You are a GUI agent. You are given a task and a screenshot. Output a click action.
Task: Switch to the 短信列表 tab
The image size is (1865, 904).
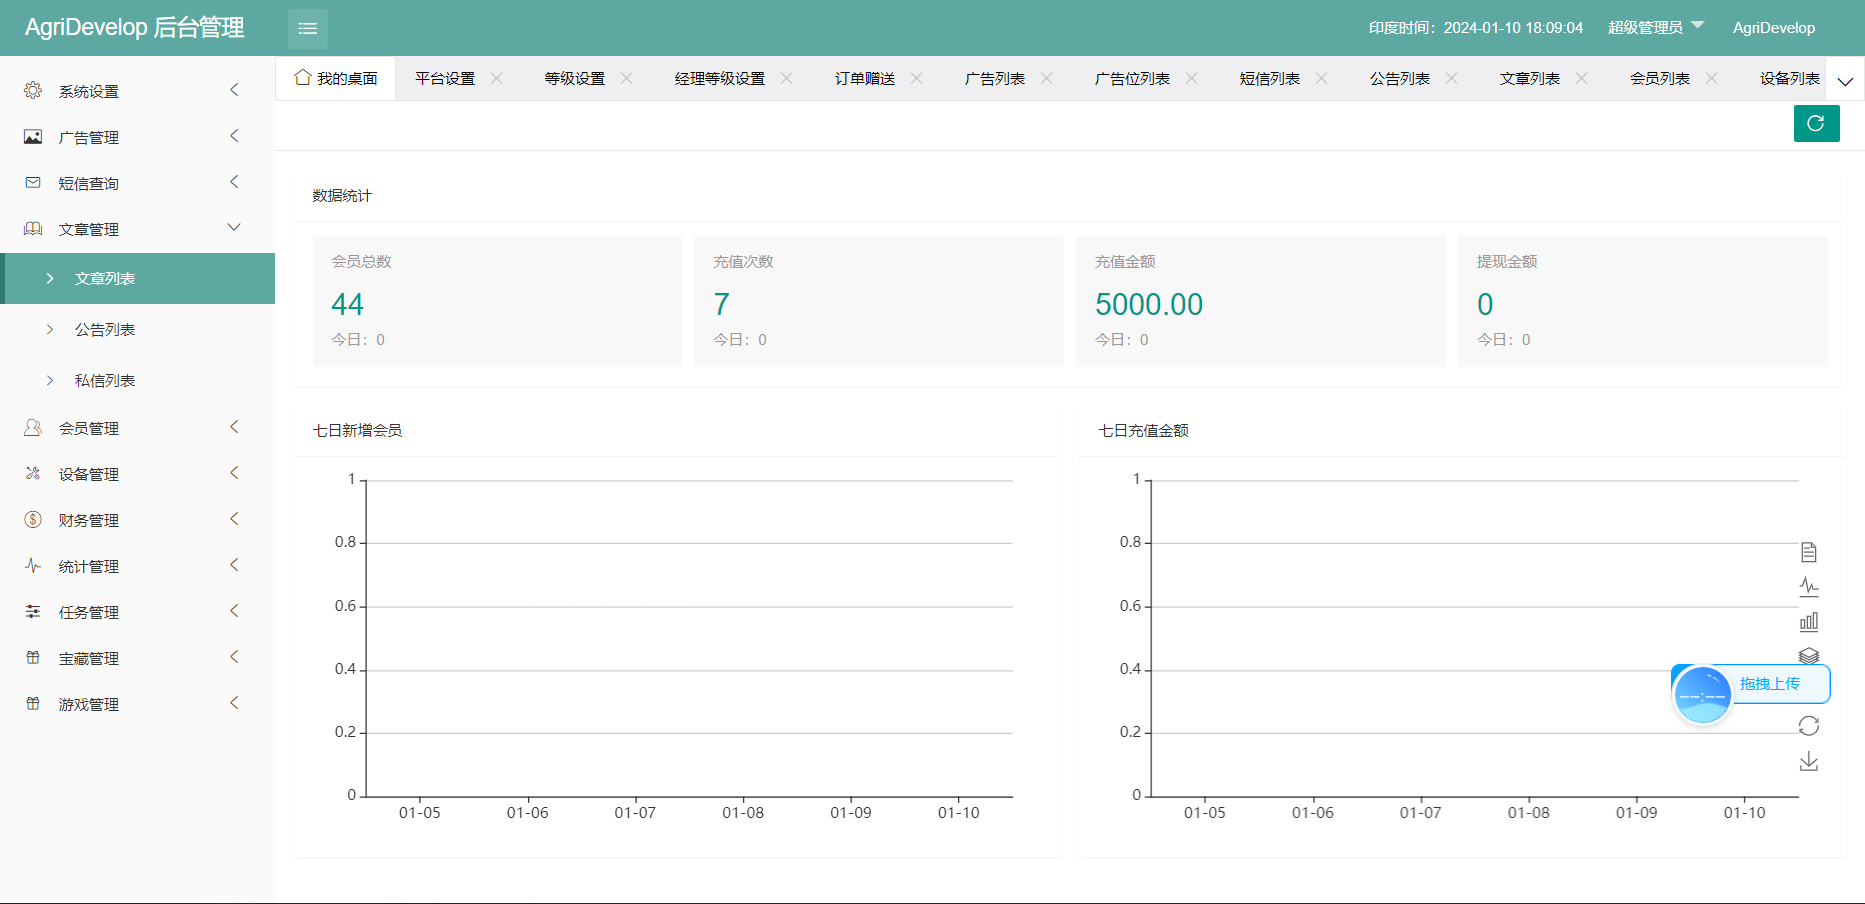tap(1270, 78)
